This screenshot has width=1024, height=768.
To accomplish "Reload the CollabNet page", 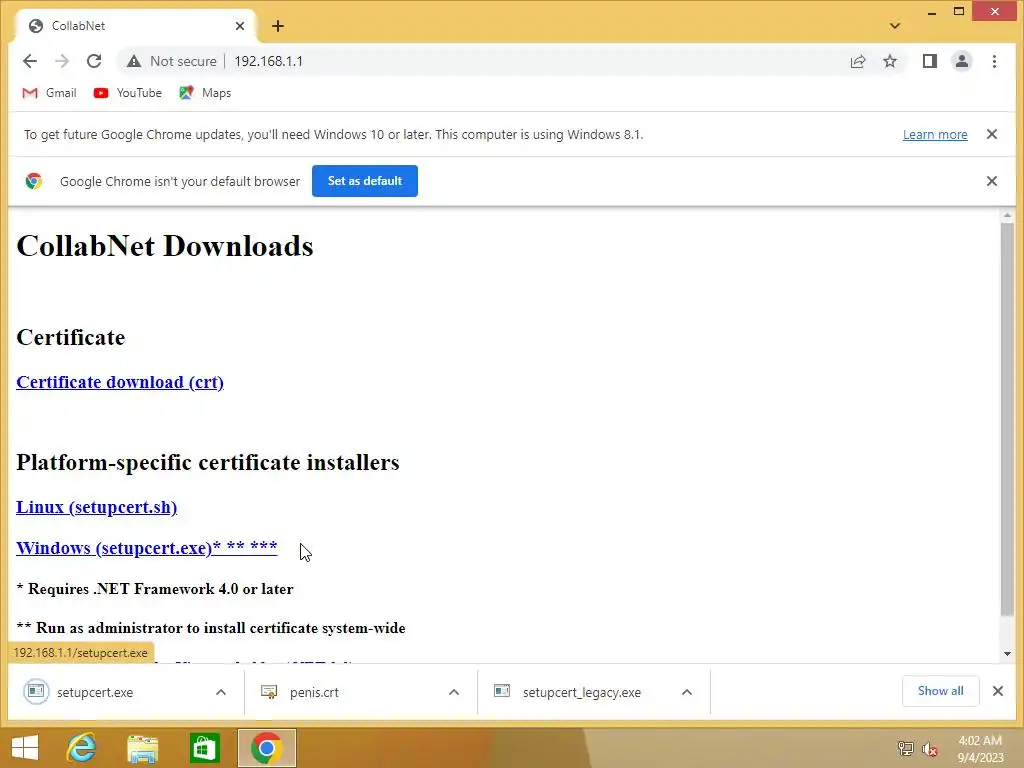I will (94, 61).
